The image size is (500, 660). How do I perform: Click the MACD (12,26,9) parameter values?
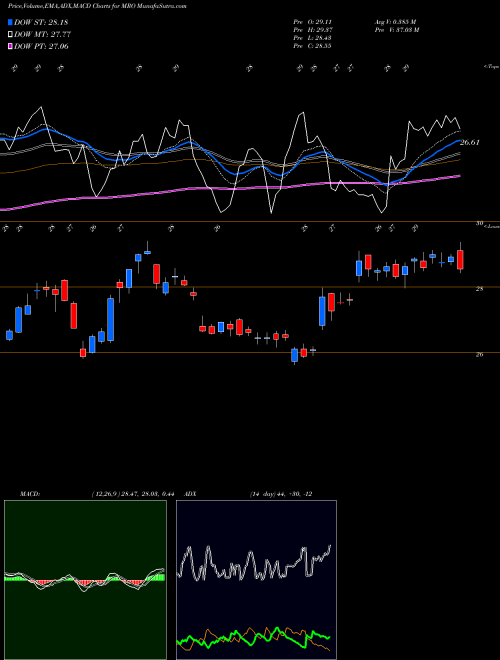(x=133, y=494)
